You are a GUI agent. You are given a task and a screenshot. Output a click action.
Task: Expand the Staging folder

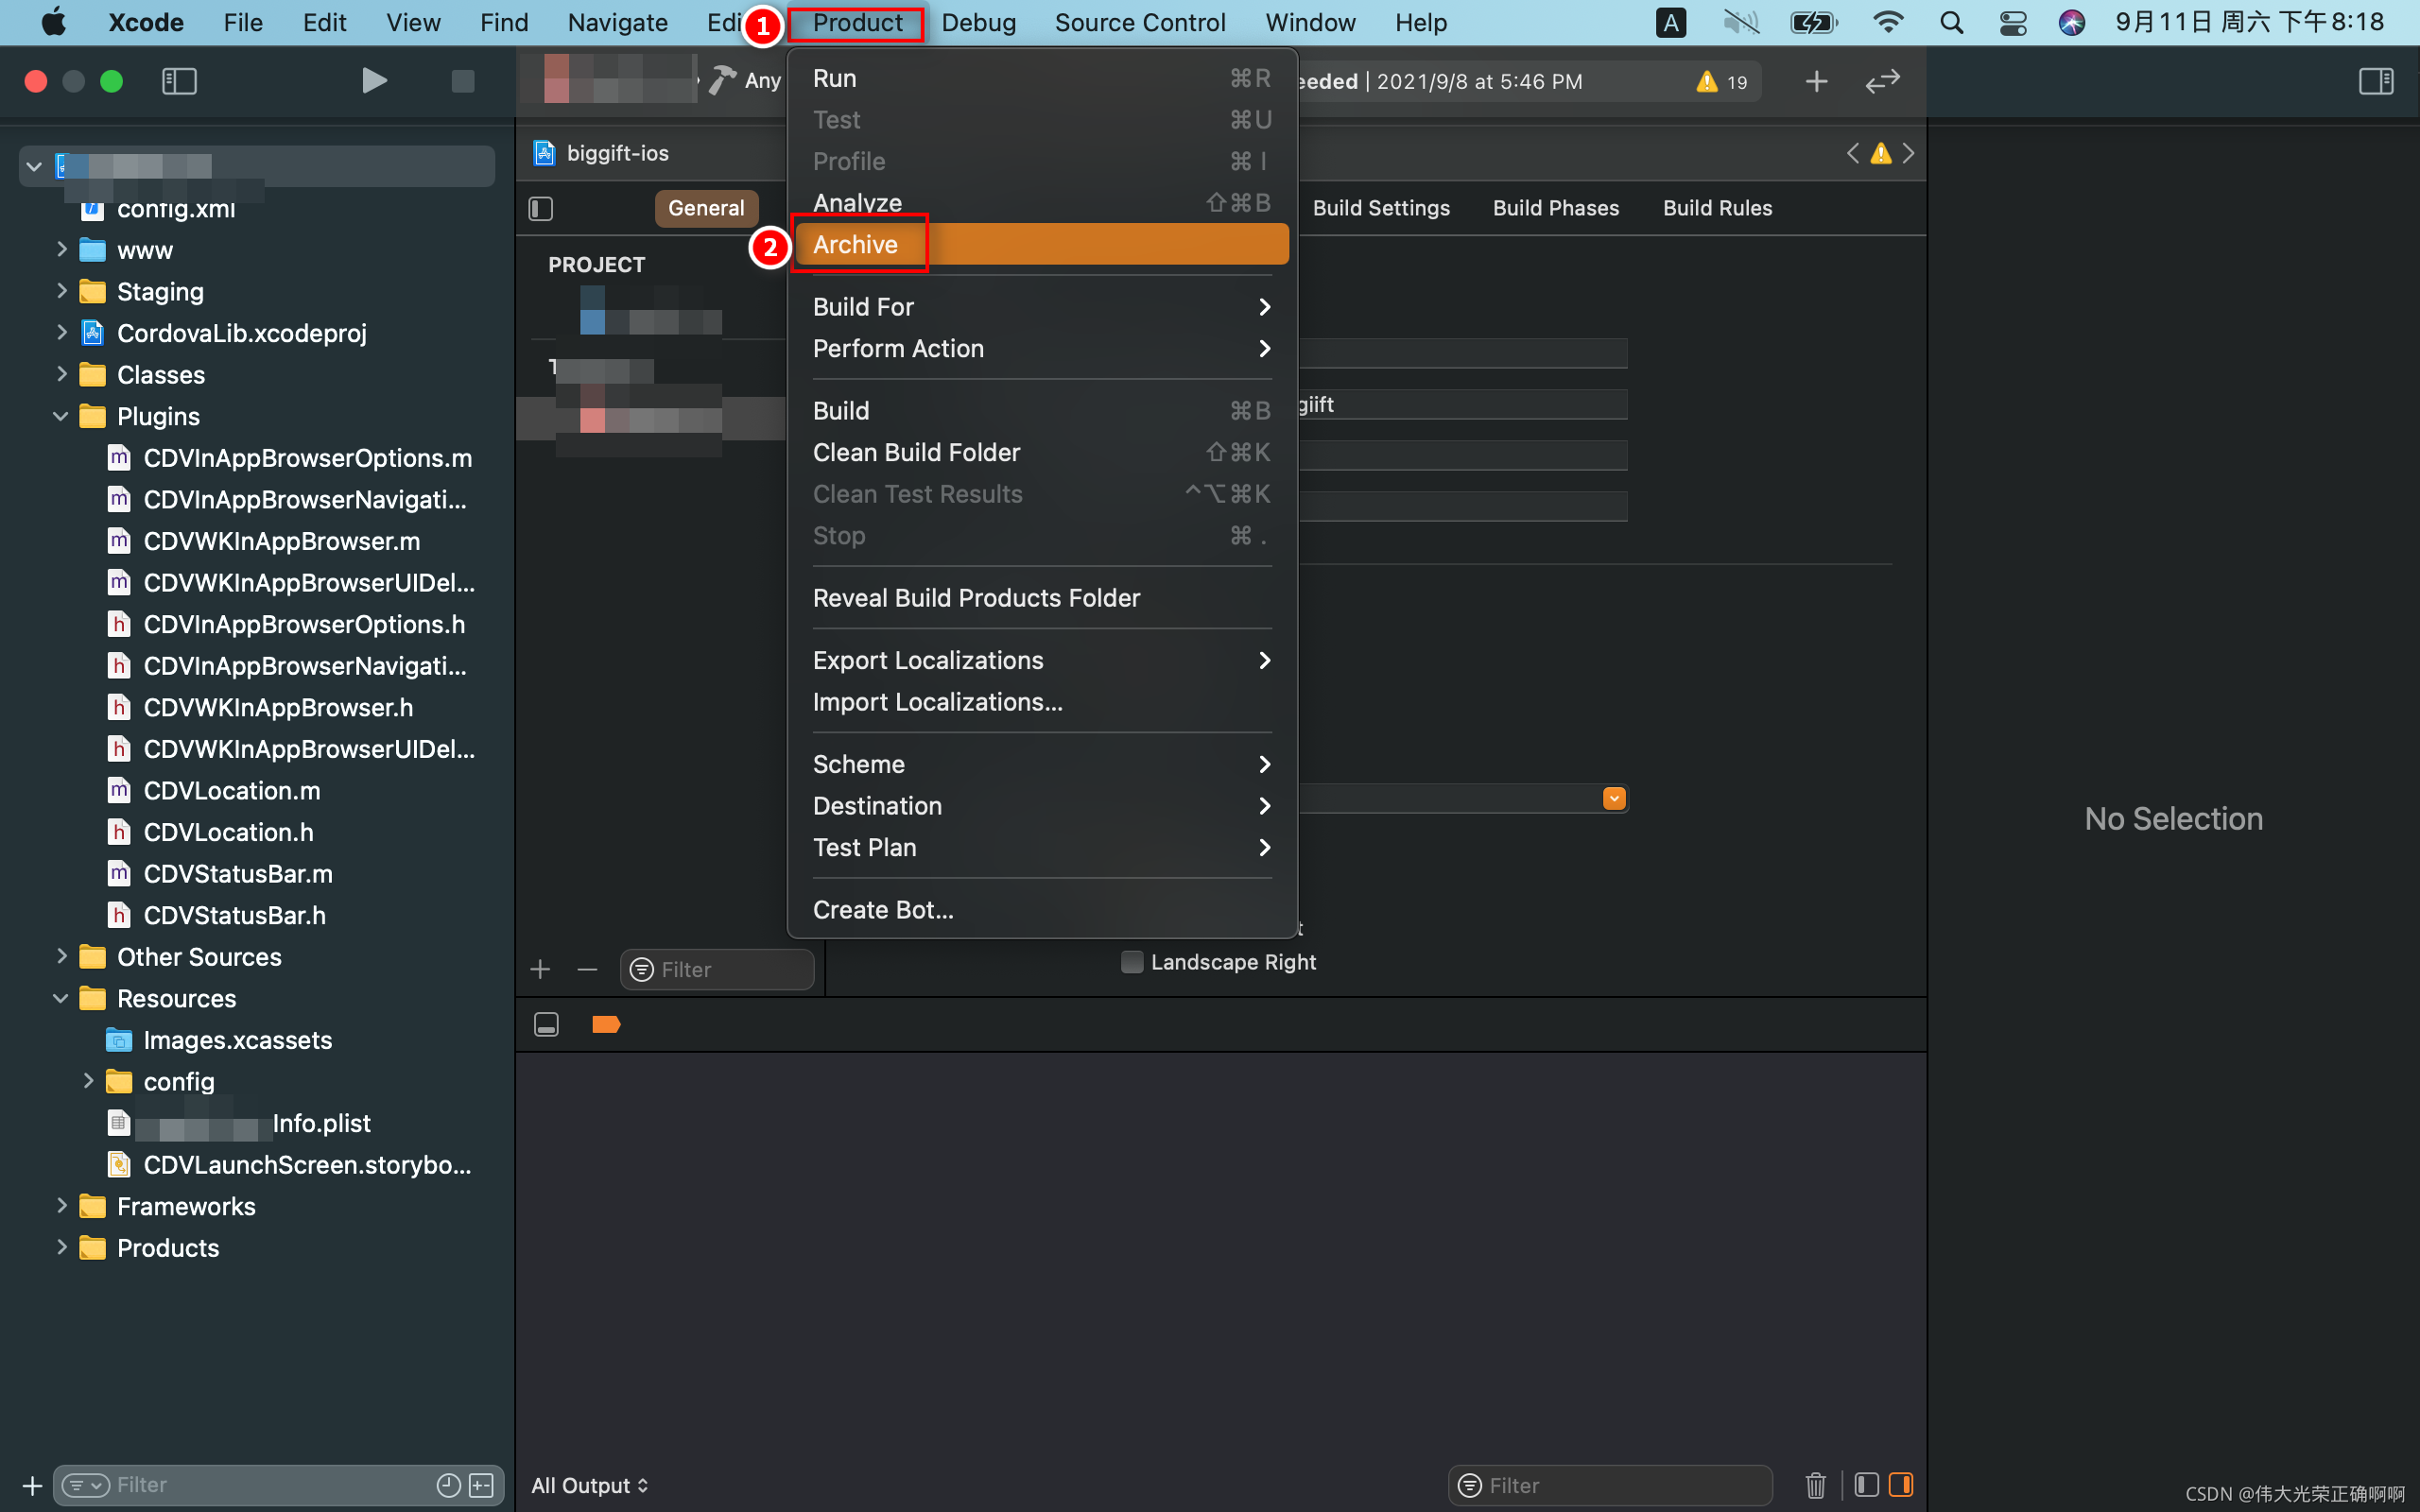coord(62,291)
